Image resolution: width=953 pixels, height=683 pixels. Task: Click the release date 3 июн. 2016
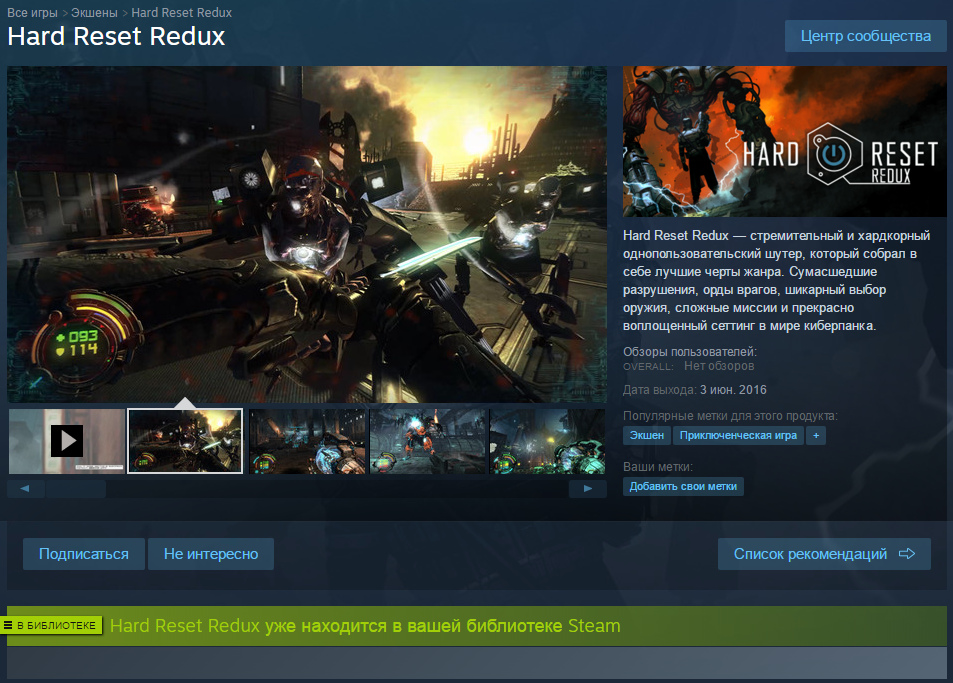click(733, 390)
